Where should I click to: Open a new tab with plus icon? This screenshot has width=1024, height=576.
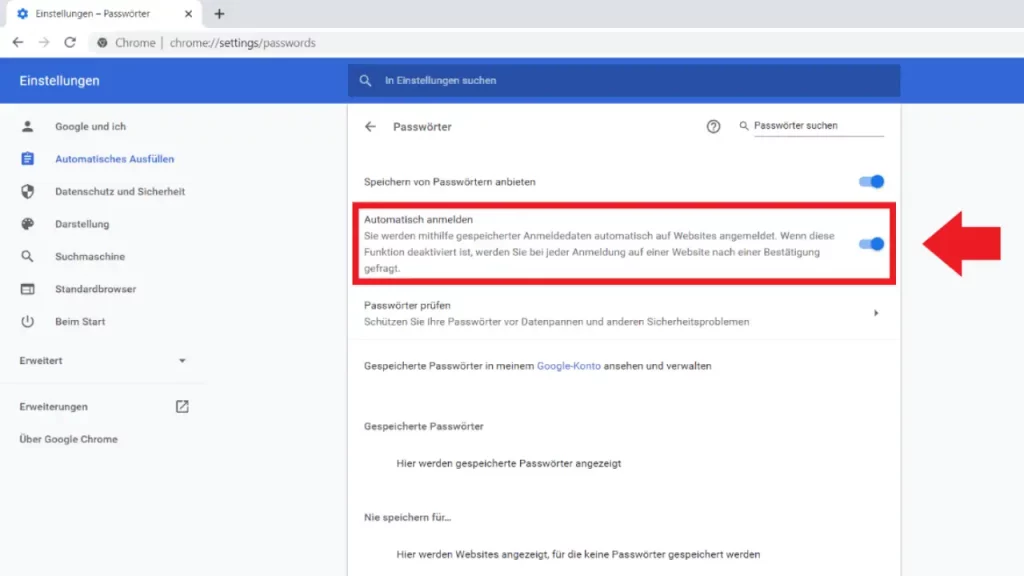(219, 14)
